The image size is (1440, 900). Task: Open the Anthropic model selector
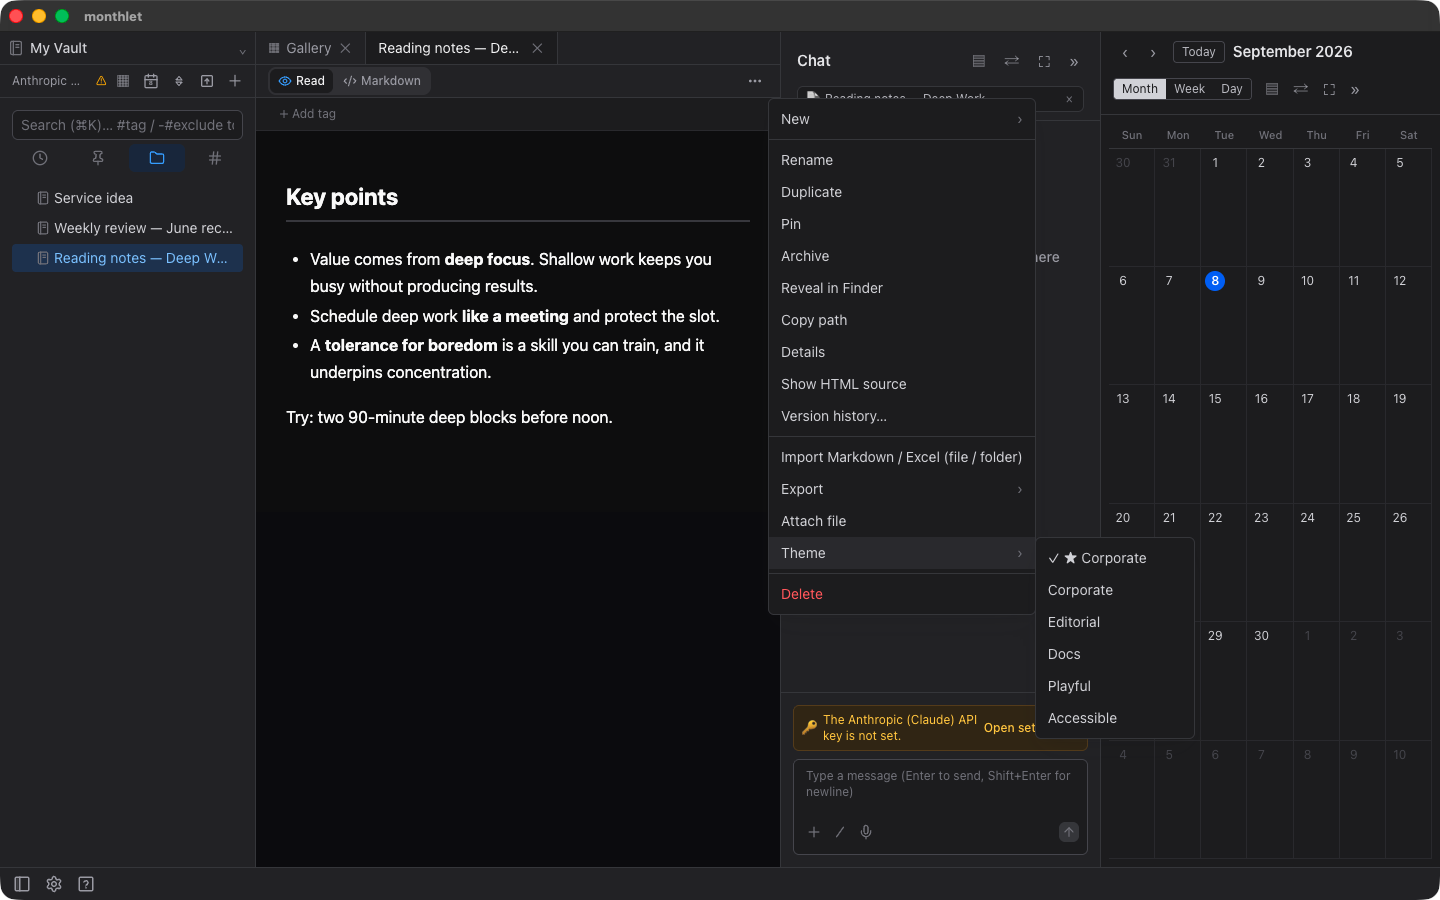46,81
